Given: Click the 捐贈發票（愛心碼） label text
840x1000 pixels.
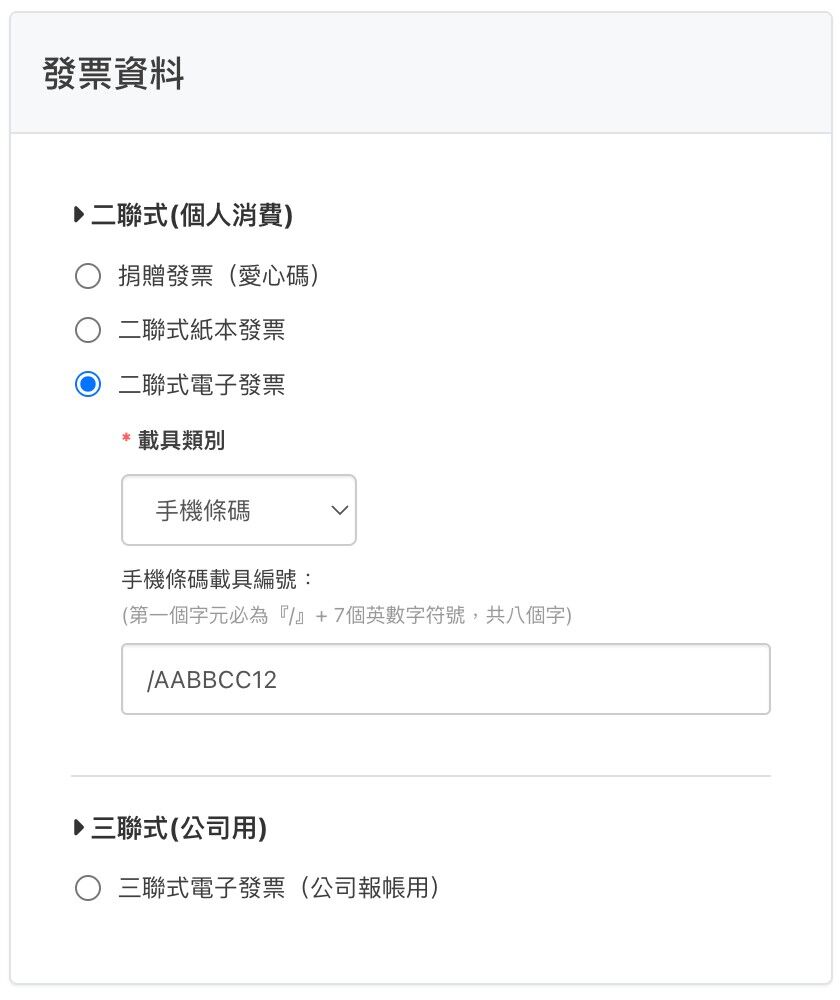Looking at the screenshot, I should pyautogui.click(x=218, y=276).
